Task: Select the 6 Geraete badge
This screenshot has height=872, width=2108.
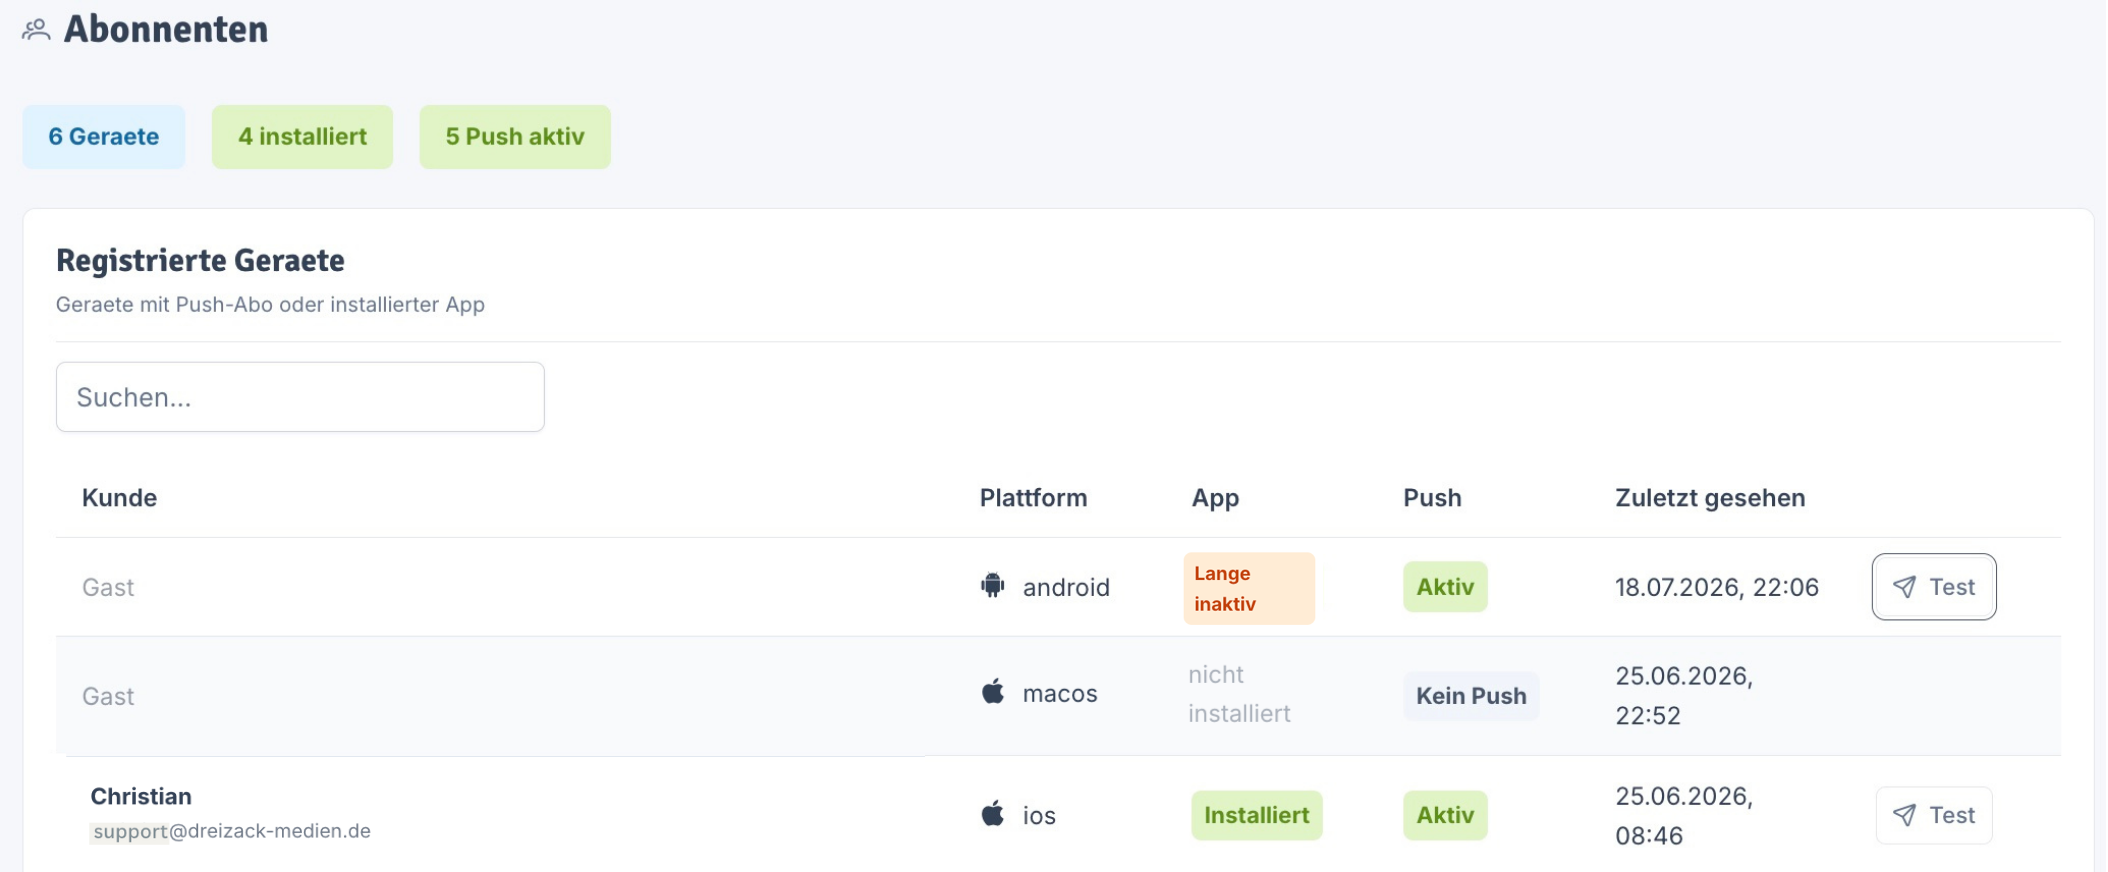Action: tap(104, 137)
